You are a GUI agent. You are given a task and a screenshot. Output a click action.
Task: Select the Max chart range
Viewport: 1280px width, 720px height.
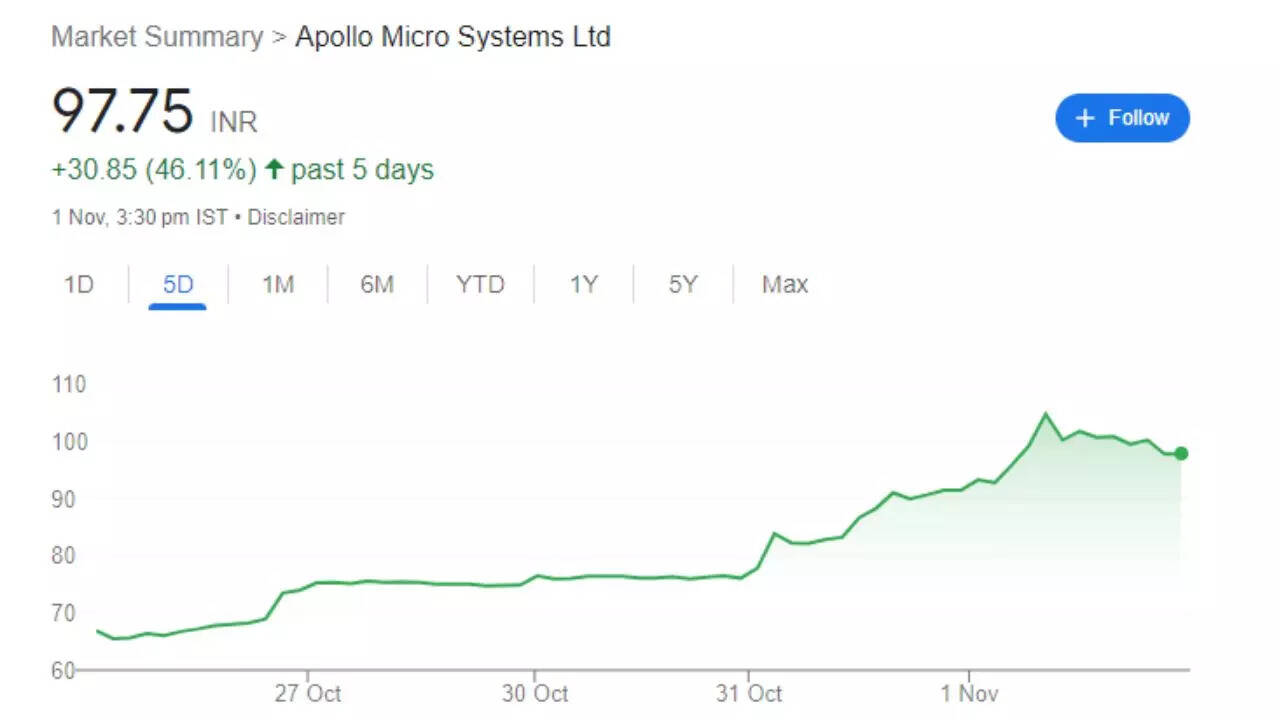pyautogui.click(x=783, y=285)
